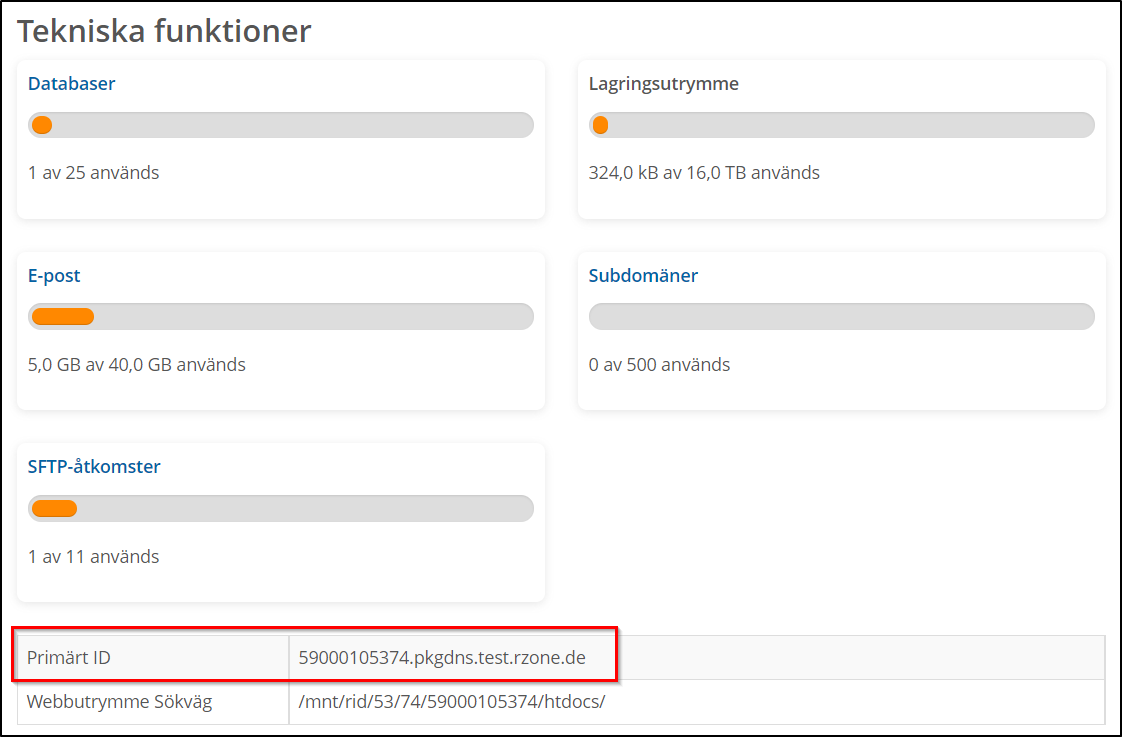Click the Databaser usage progress bar
This screenshot has width=1122, height=737.
coord(281,125)
